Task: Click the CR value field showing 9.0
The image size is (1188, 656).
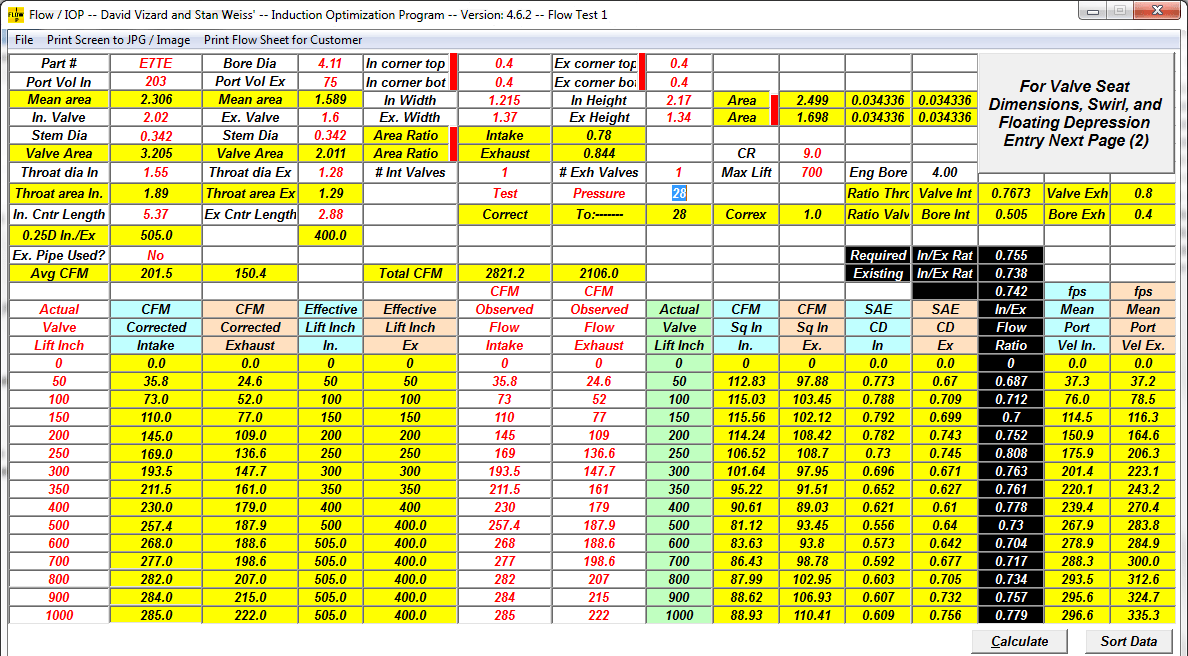Action: coord(812,154)
